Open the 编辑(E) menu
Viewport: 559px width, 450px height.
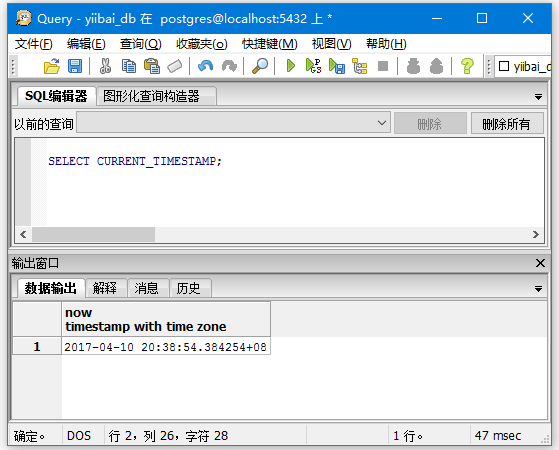pyautogui.click(x=86, y=44)
